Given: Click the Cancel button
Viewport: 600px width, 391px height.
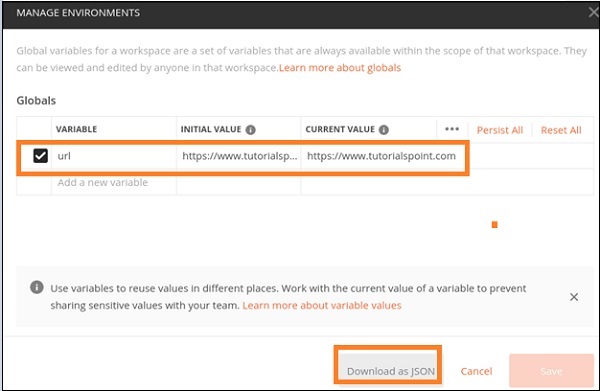Looking at the screenshot, I should [476, 371].
